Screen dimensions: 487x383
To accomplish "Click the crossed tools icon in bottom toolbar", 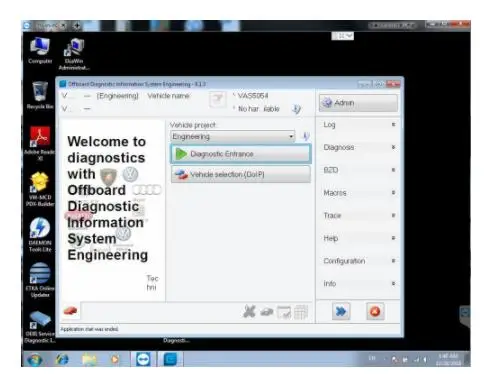I will click(x=249, y=312).
